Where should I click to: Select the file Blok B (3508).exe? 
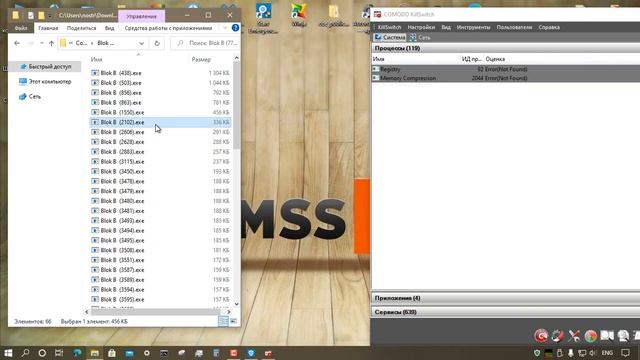click(x=160, y=250)
